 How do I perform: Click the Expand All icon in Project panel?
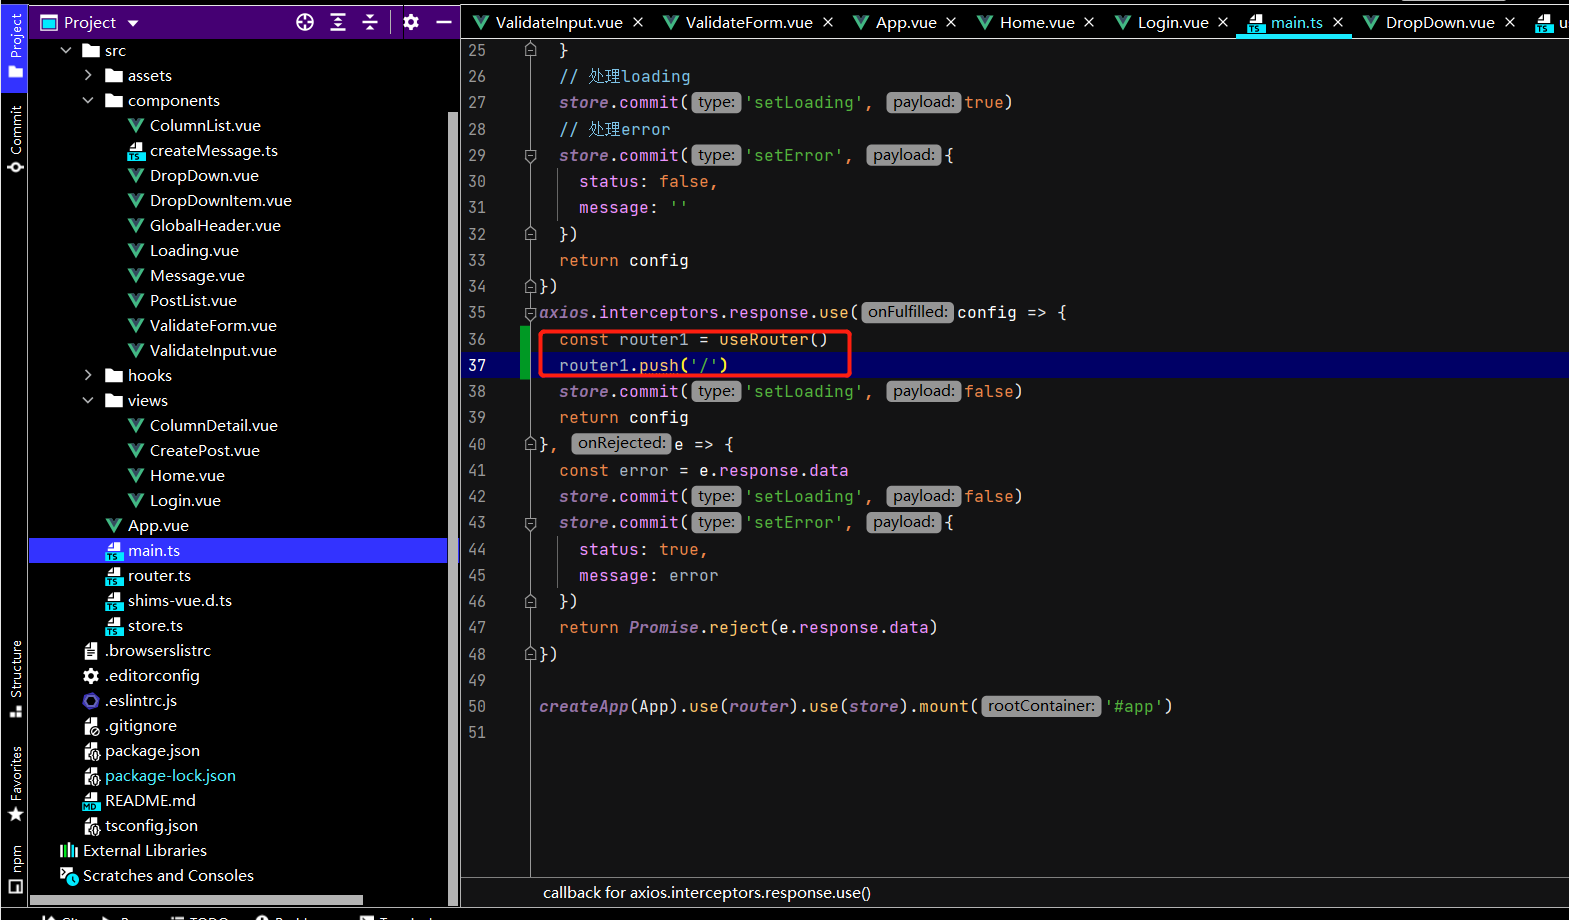(x=338, y=22)
